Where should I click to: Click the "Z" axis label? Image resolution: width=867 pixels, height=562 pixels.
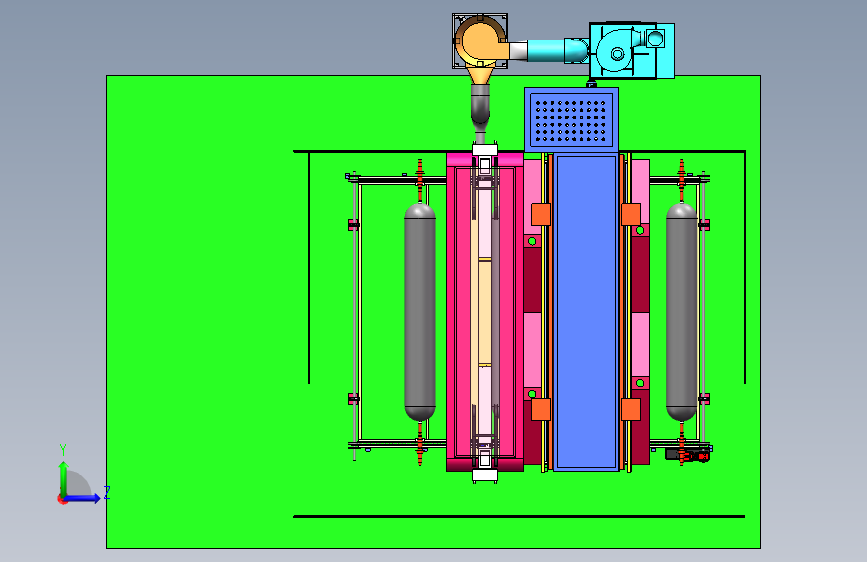click(107, 492)
